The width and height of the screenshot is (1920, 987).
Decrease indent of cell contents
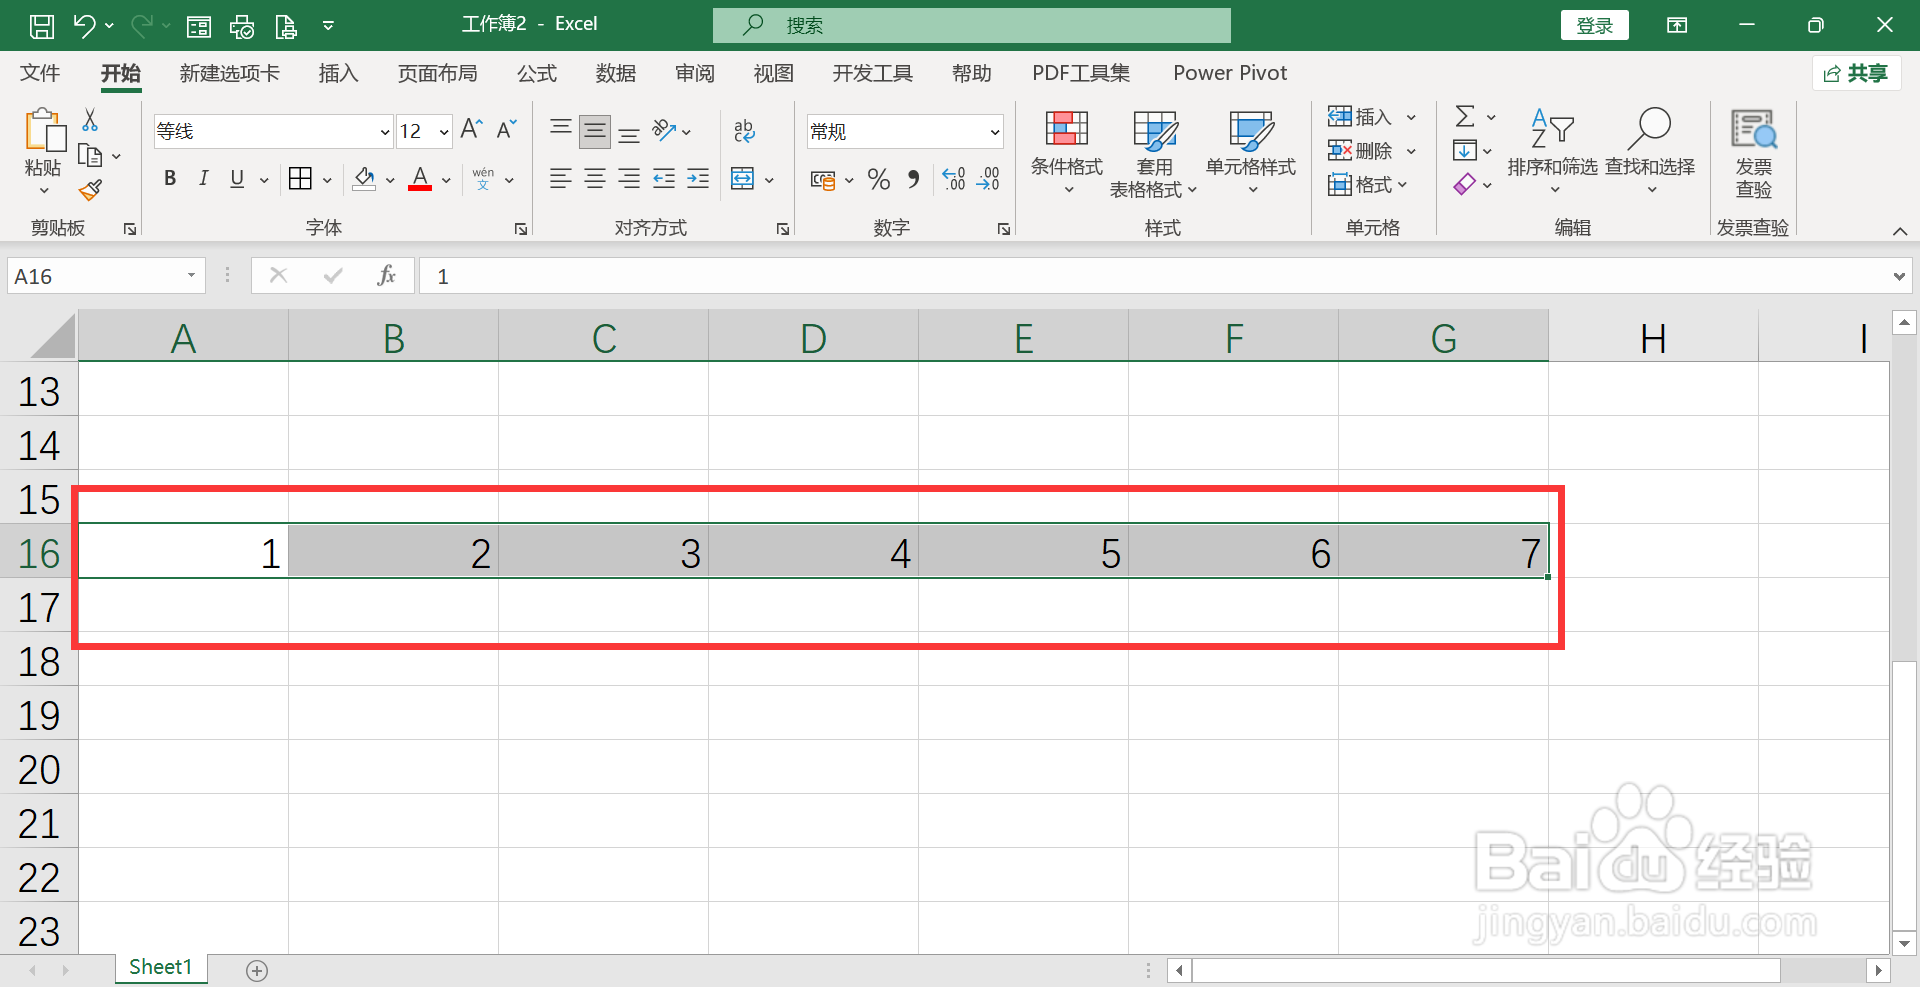tap(664, 179)
